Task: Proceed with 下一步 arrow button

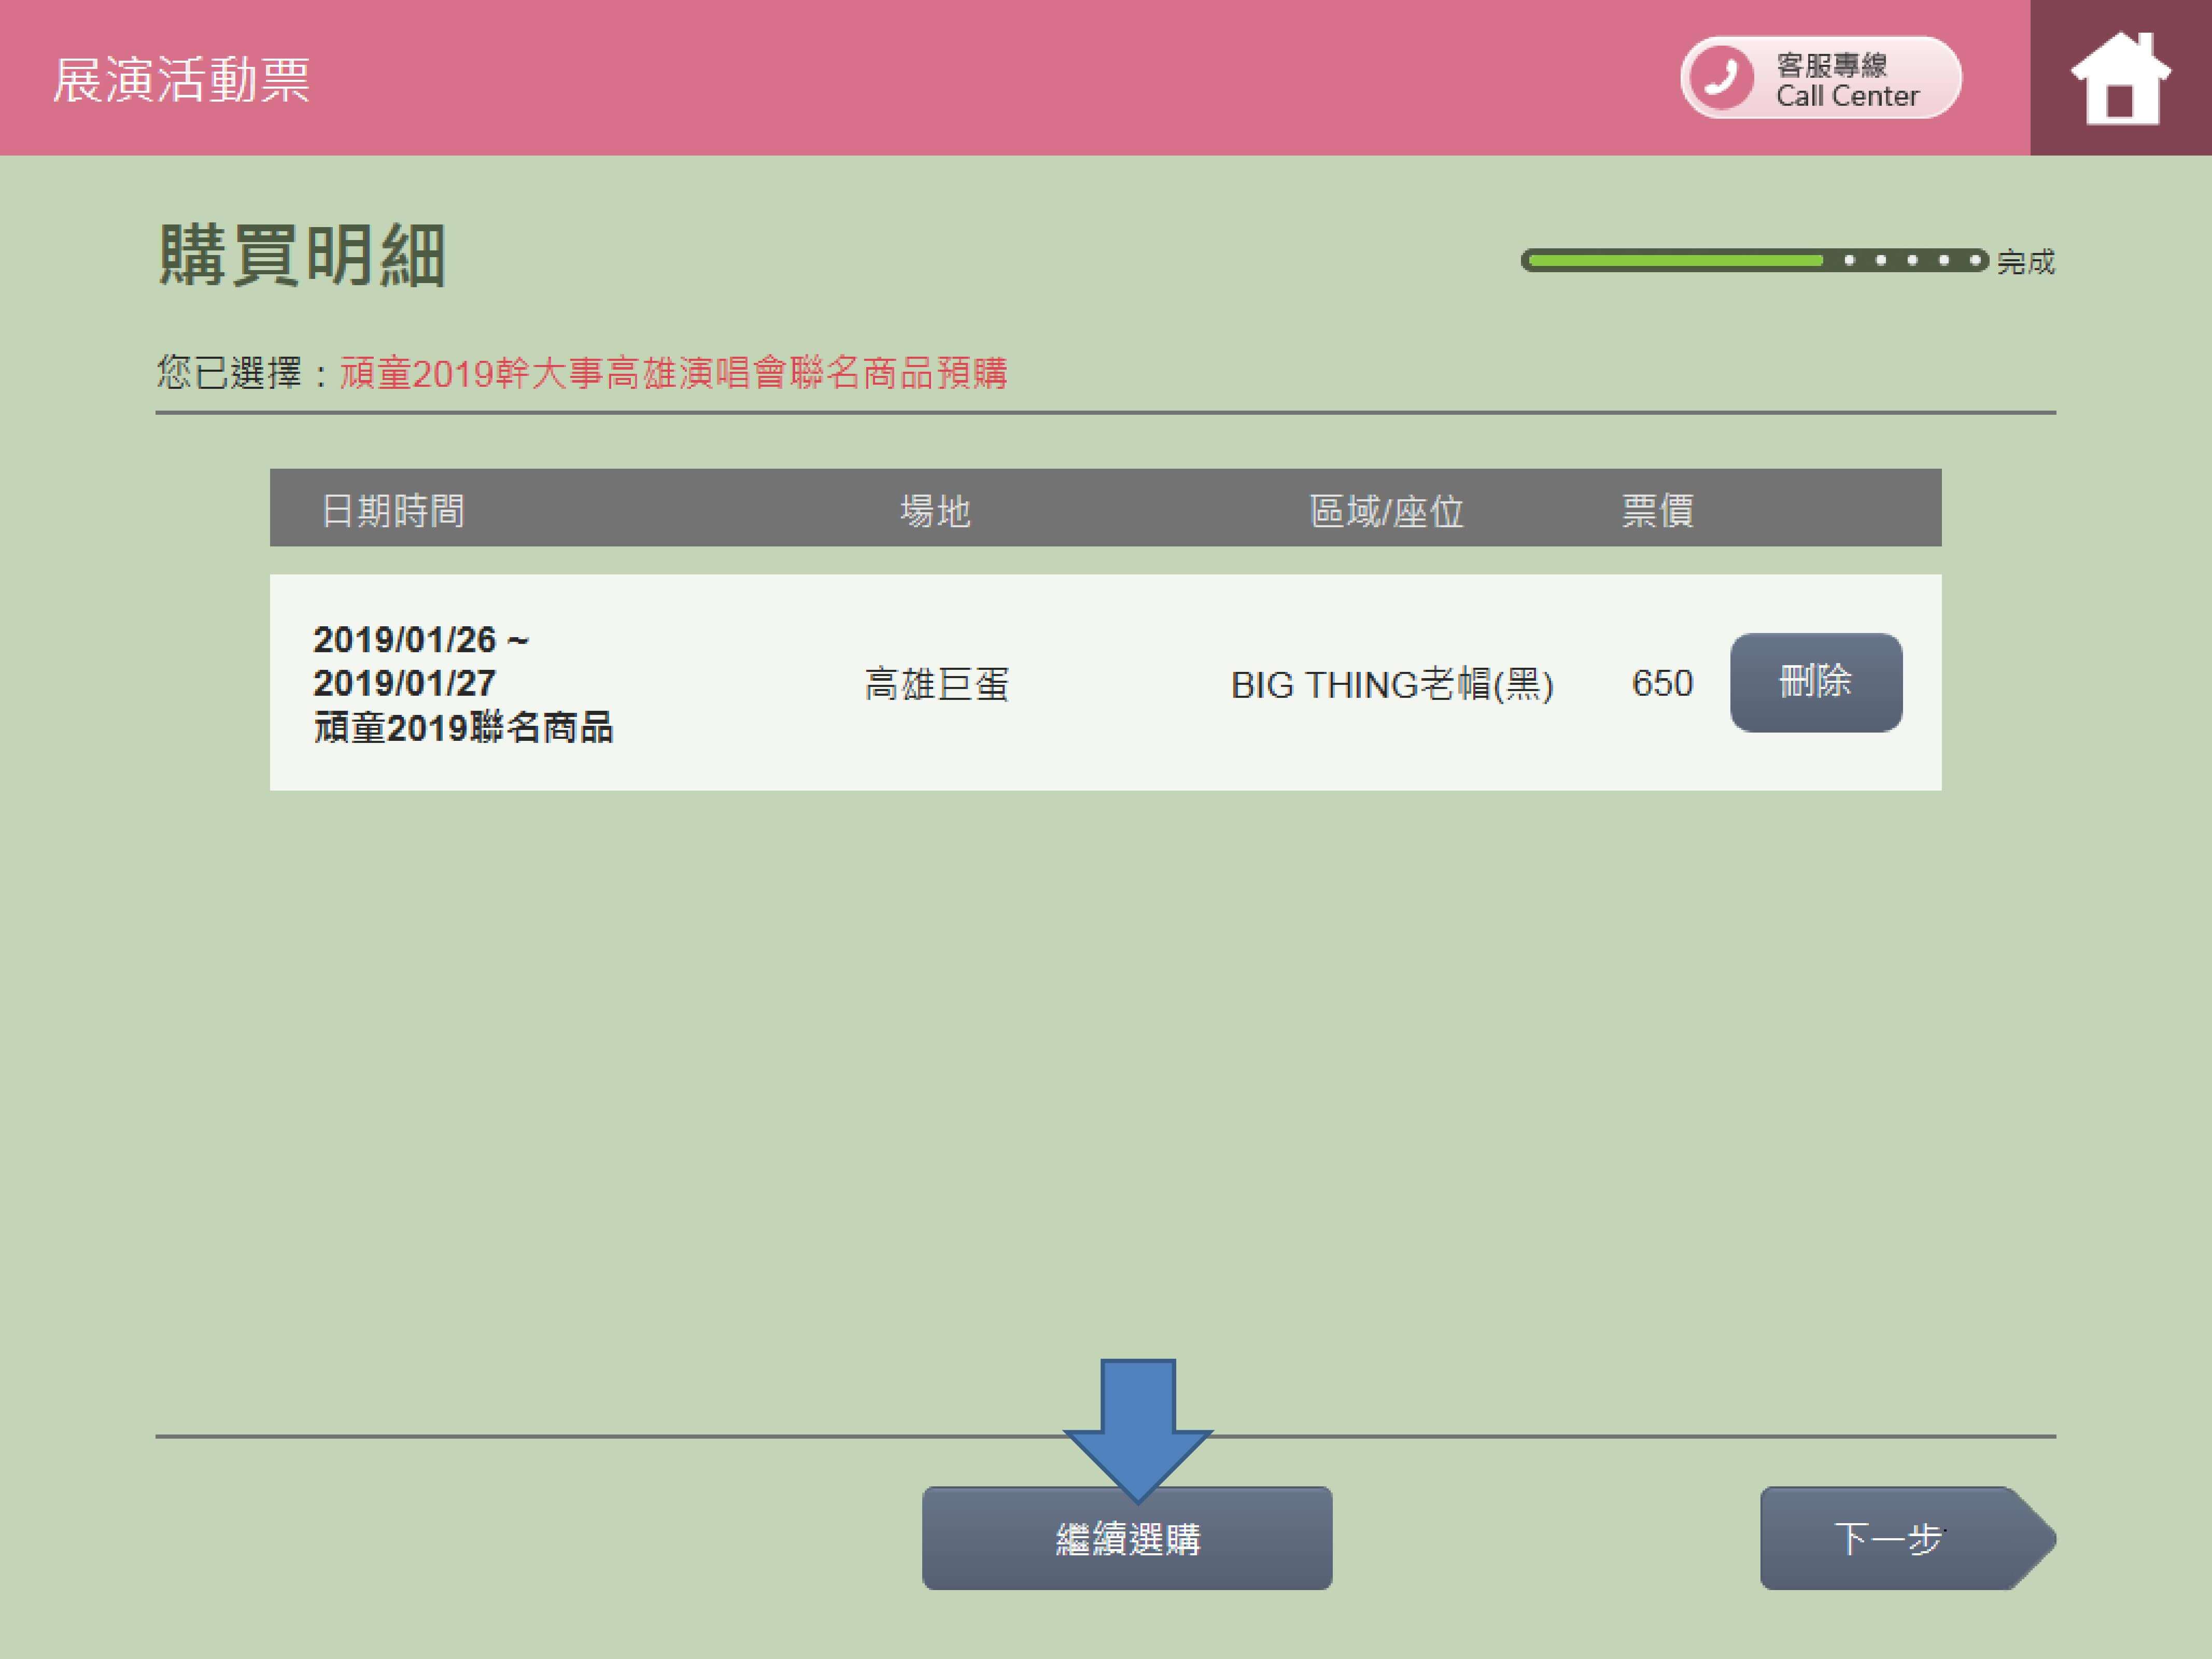Action: point(1895,1538)
